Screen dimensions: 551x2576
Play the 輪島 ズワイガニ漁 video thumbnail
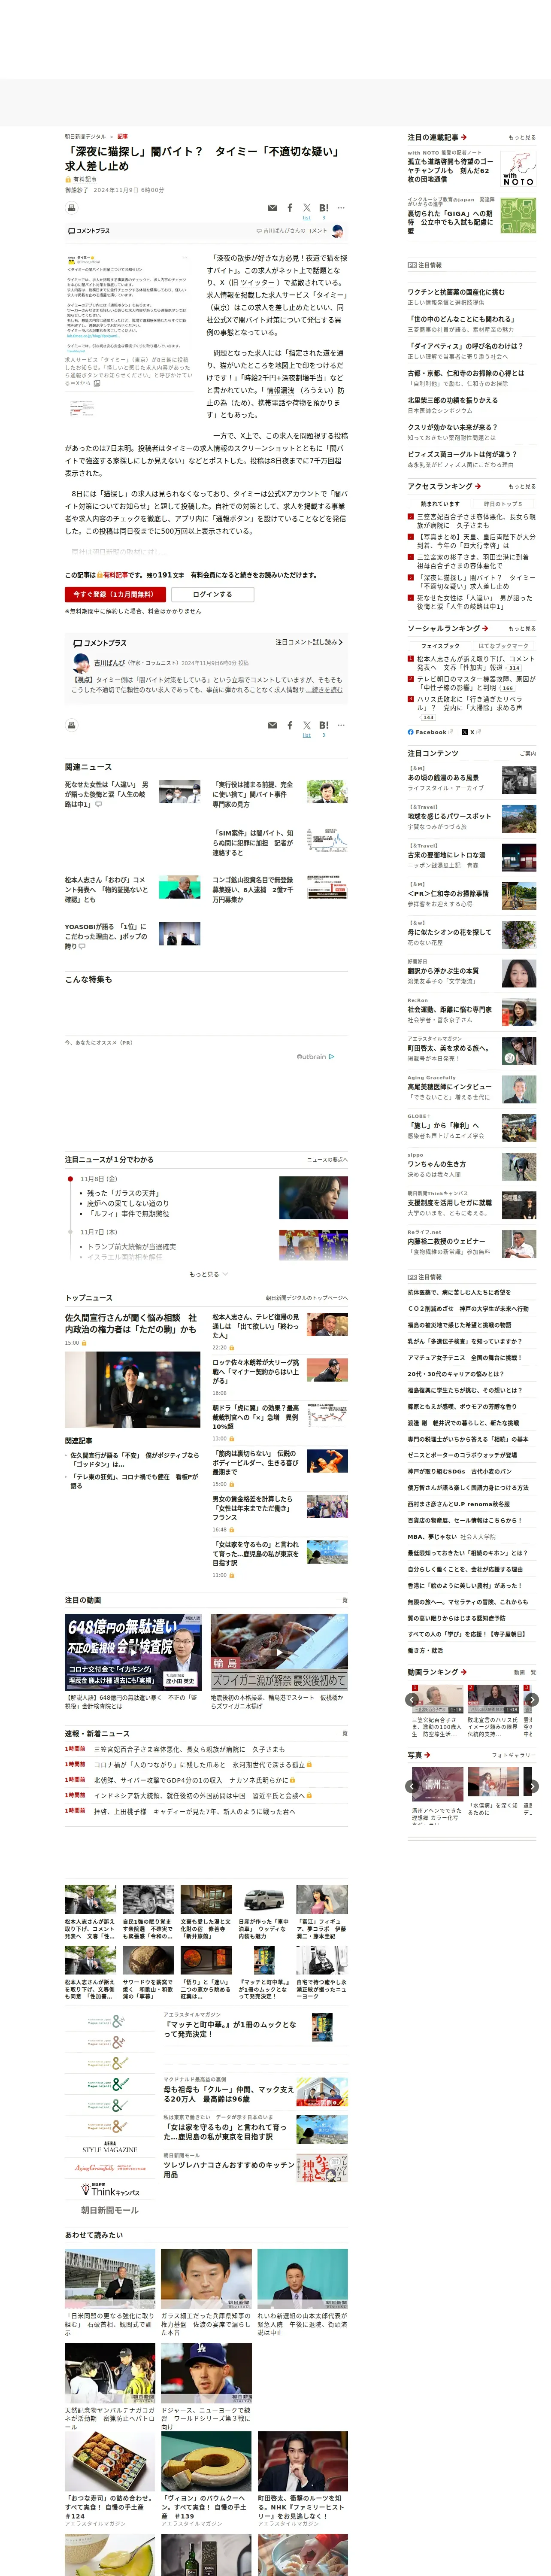[x=279, y=1652]
